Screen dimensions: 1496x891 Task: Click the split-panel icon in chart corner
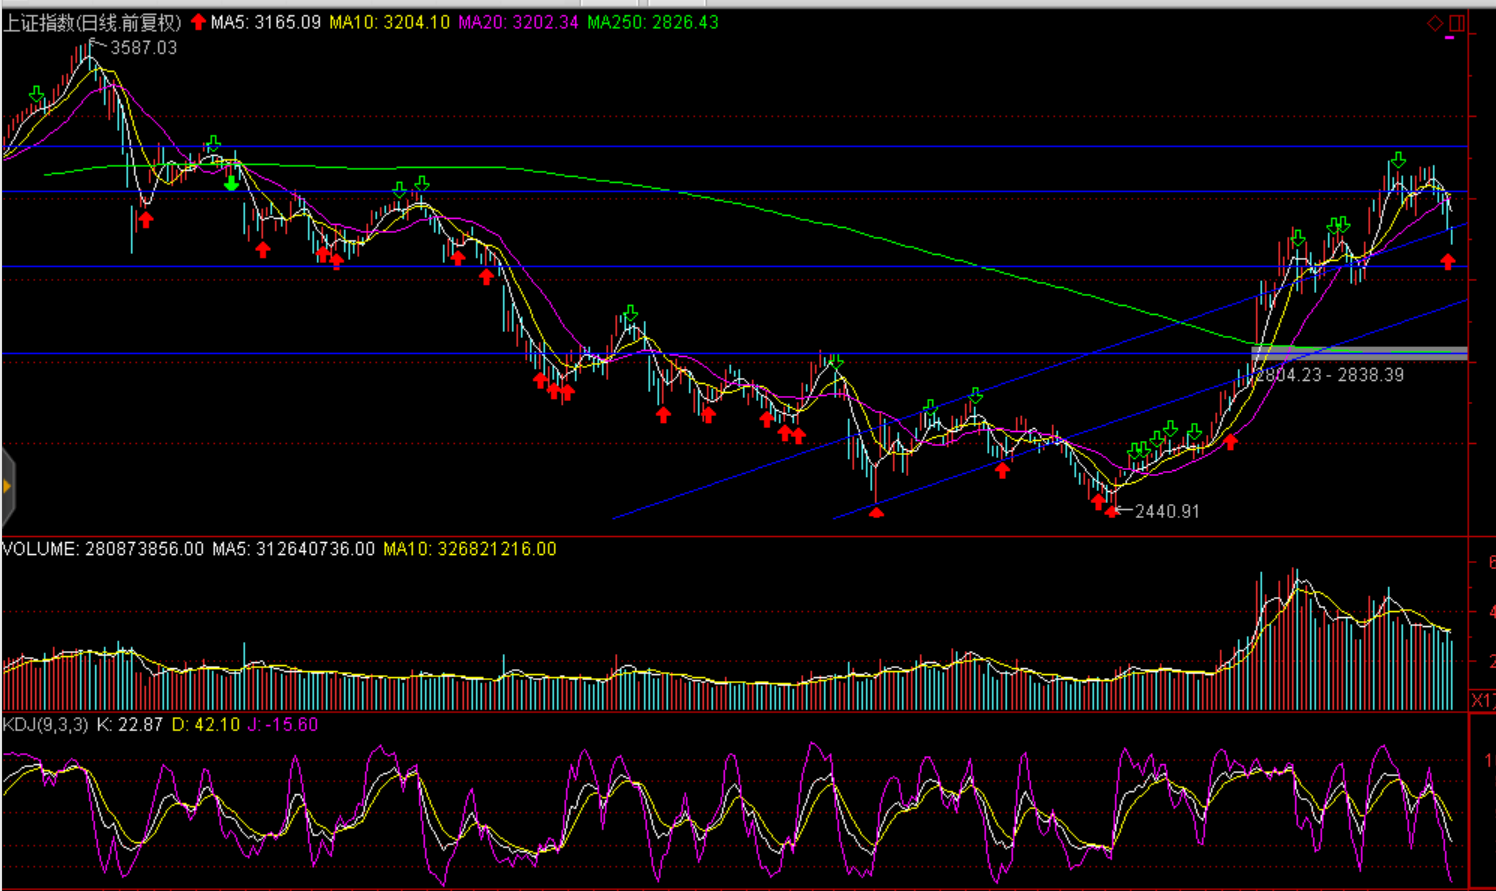click(x=1457, y=23)
